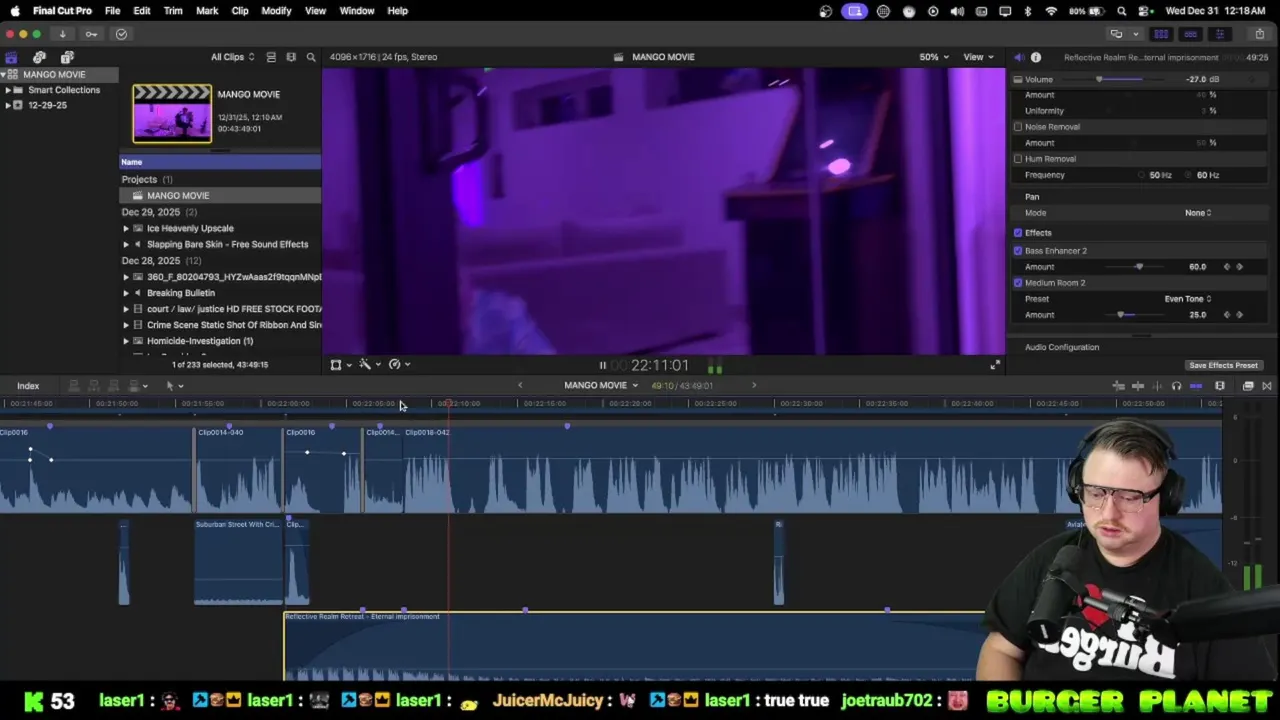The width and height of the screenshot is (1280, 720).
Task: Select the Reflective Realm Retreat audio clip
Action: coord(634,646)
